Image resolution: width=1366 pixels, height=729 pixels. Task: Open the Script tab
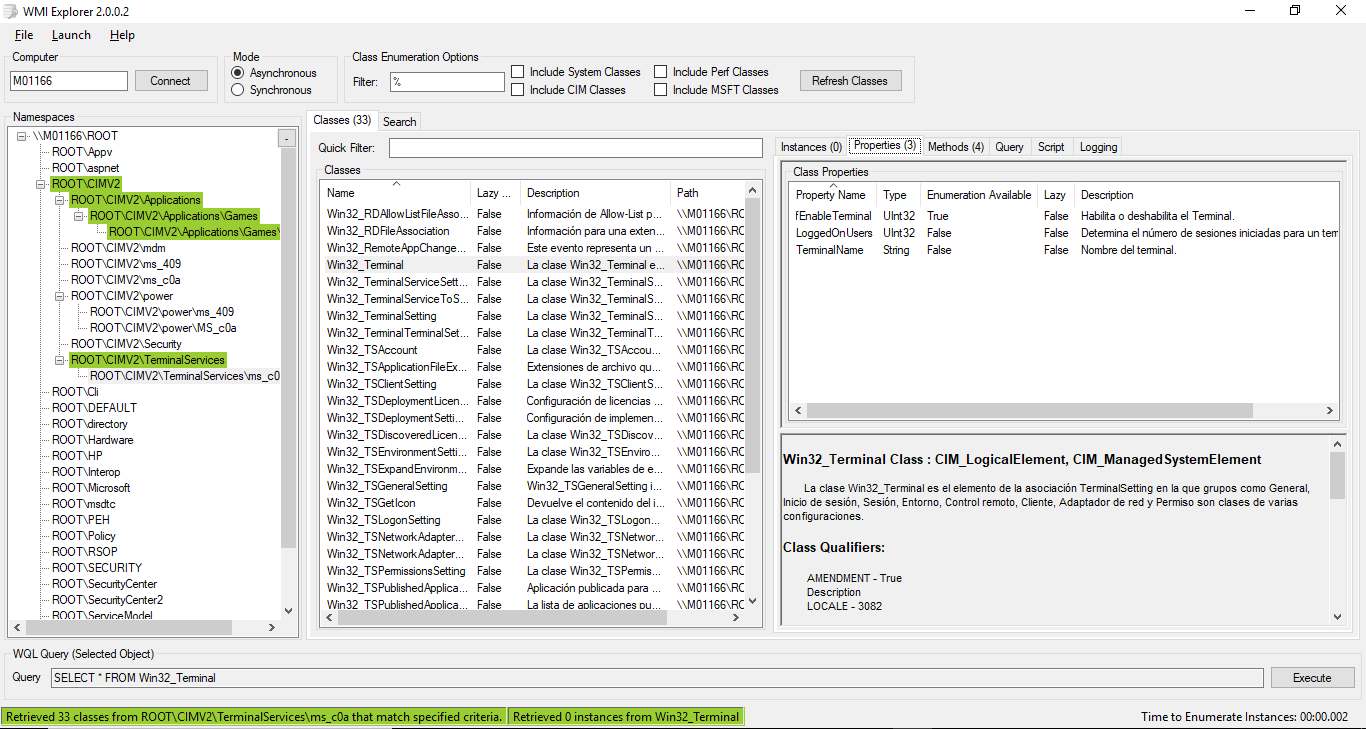pos(1051,147)
